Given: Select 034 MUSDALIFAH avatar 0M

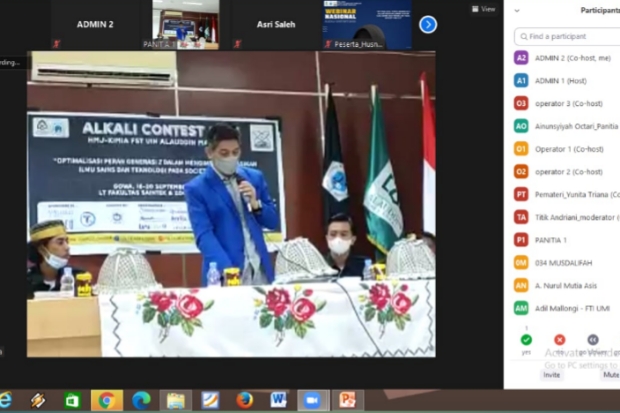Looking at the screenshot, I should pos(521,263).
